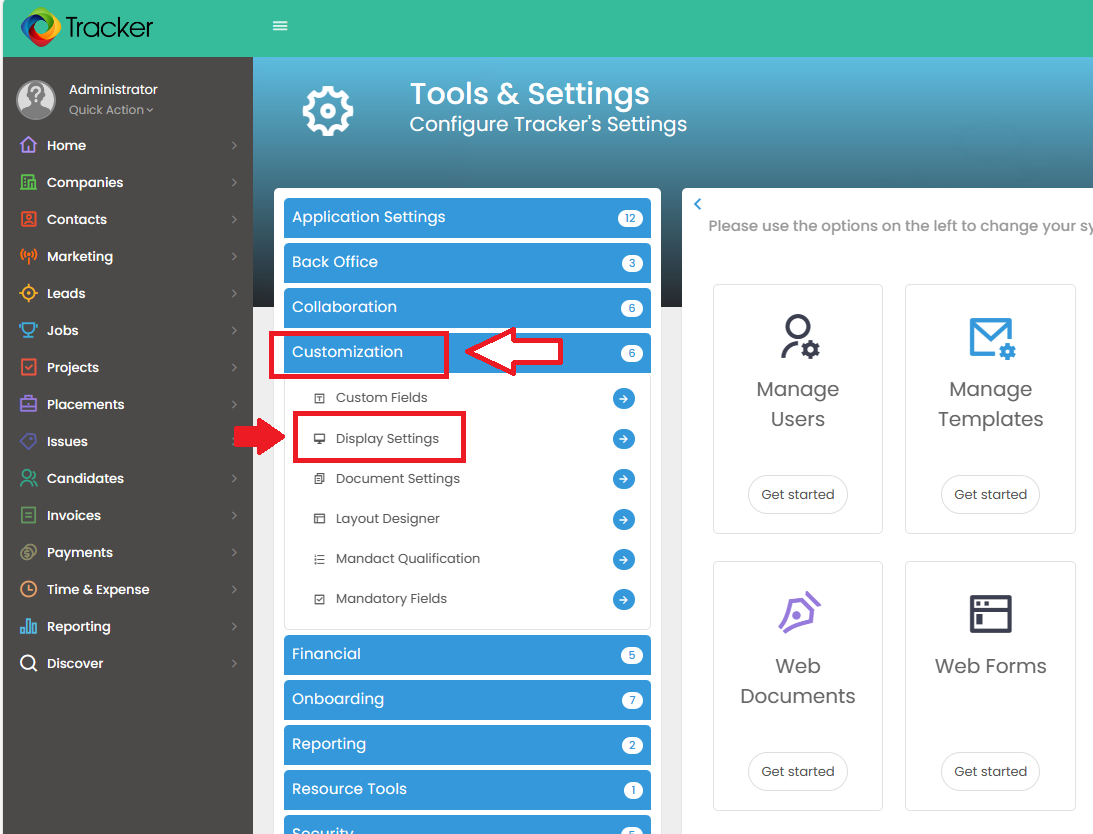Click the Home house icon
Image resolution: width=1093 pixels, height=834 pixels.
29,145
